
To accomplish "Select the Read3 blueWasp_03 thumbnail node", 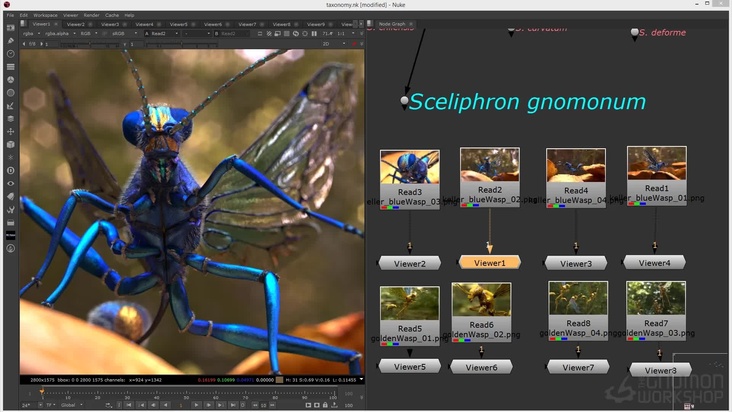I will tap(409, 179).
